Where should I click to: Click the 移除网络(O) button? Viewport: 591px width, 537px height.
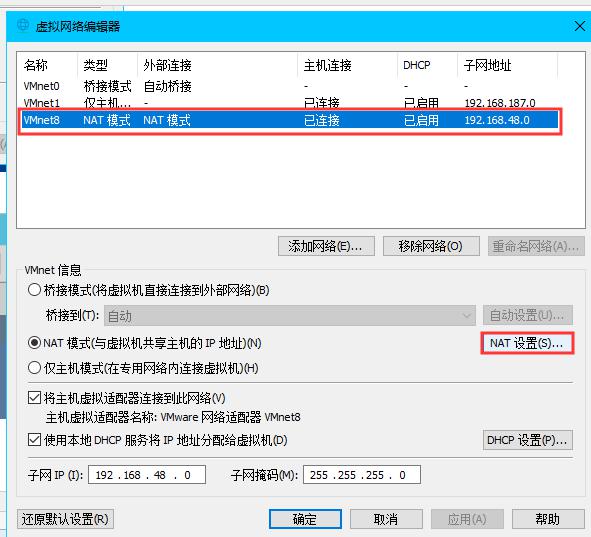(431, 246)
